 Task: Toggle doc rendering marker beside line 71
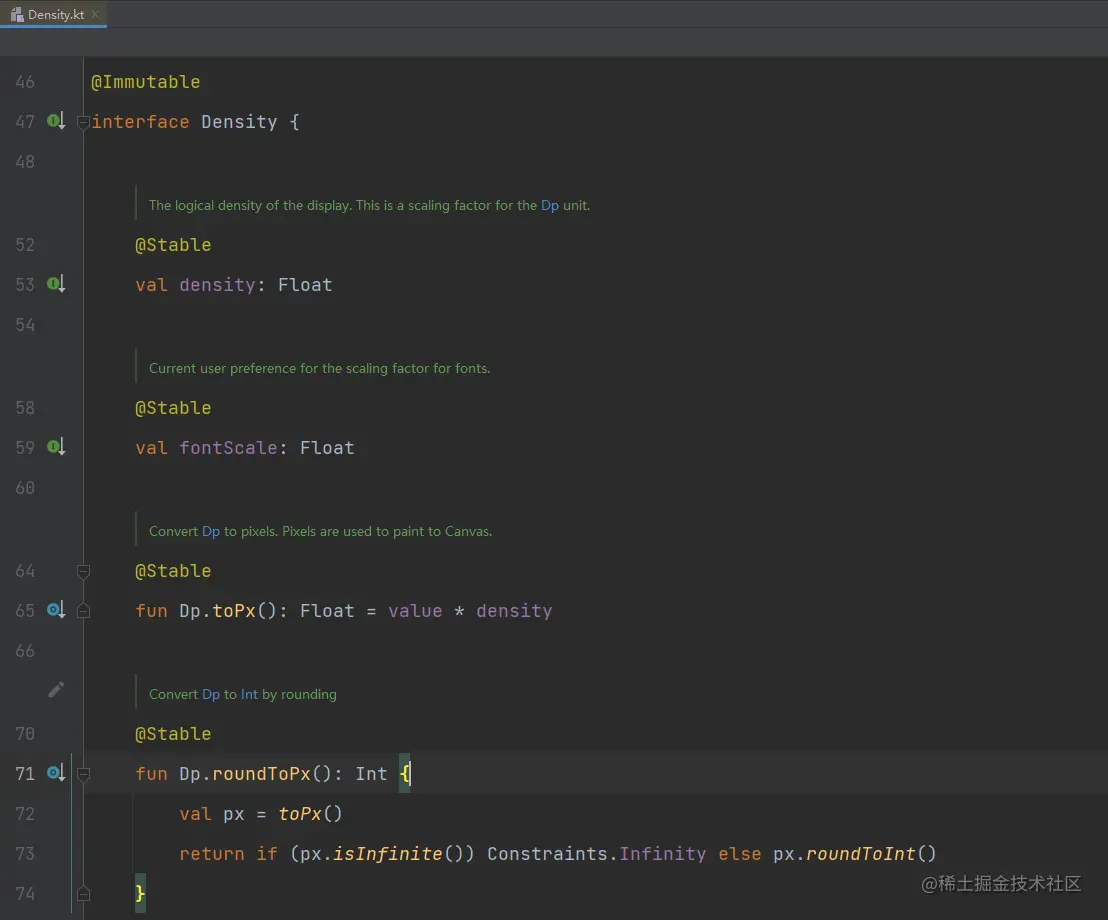[x=84, y=773]
